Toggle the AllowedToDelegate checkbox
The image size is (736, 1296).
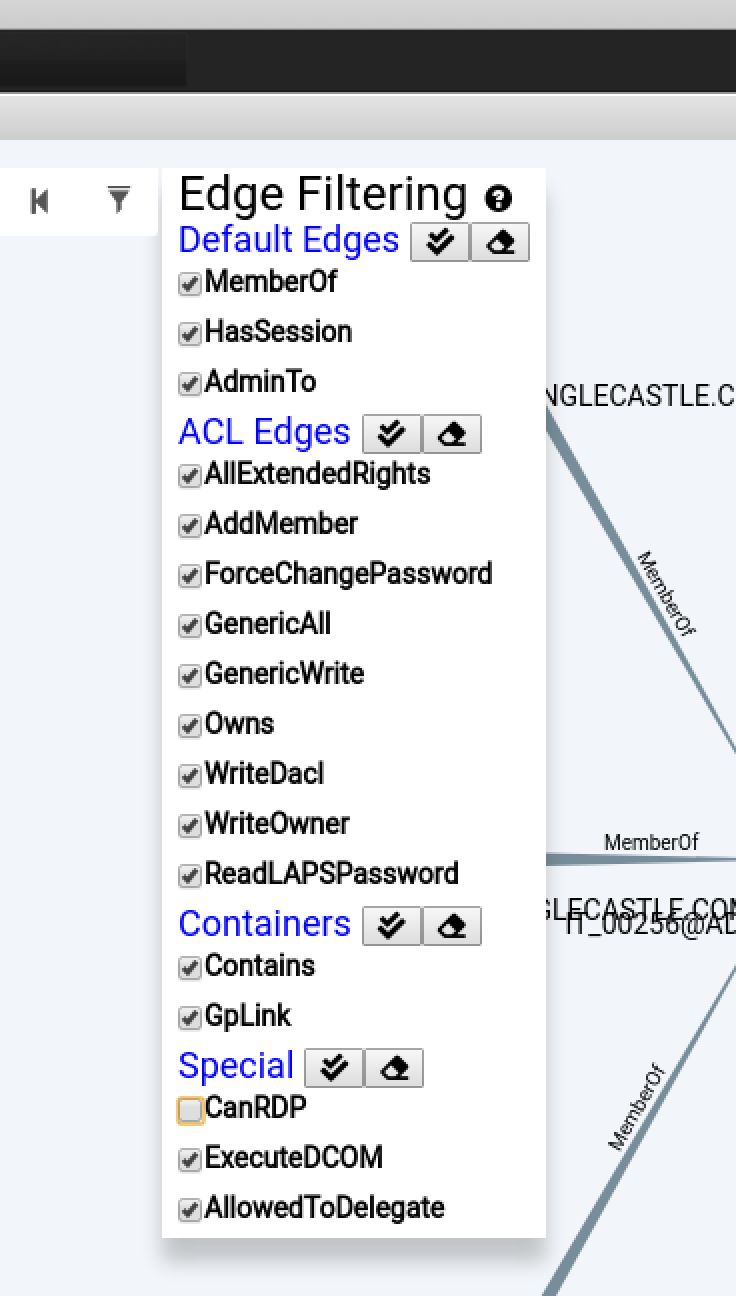(190, 1210)
